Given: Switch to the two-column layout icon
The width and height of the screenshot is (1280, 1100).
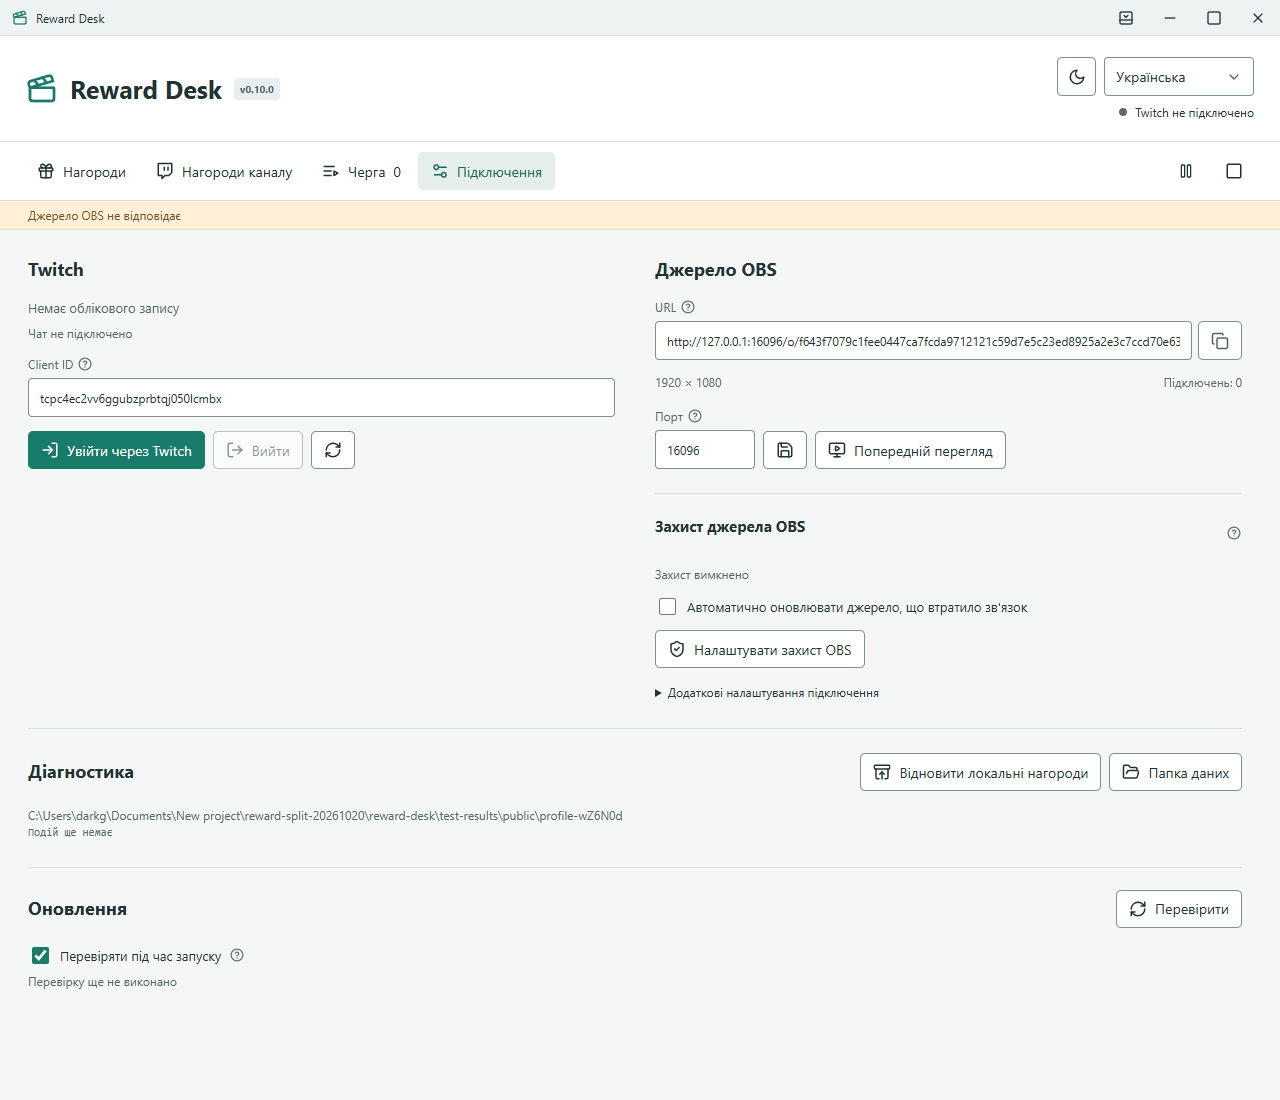Looking at the screenshot, I should (x=1186, y=171).
